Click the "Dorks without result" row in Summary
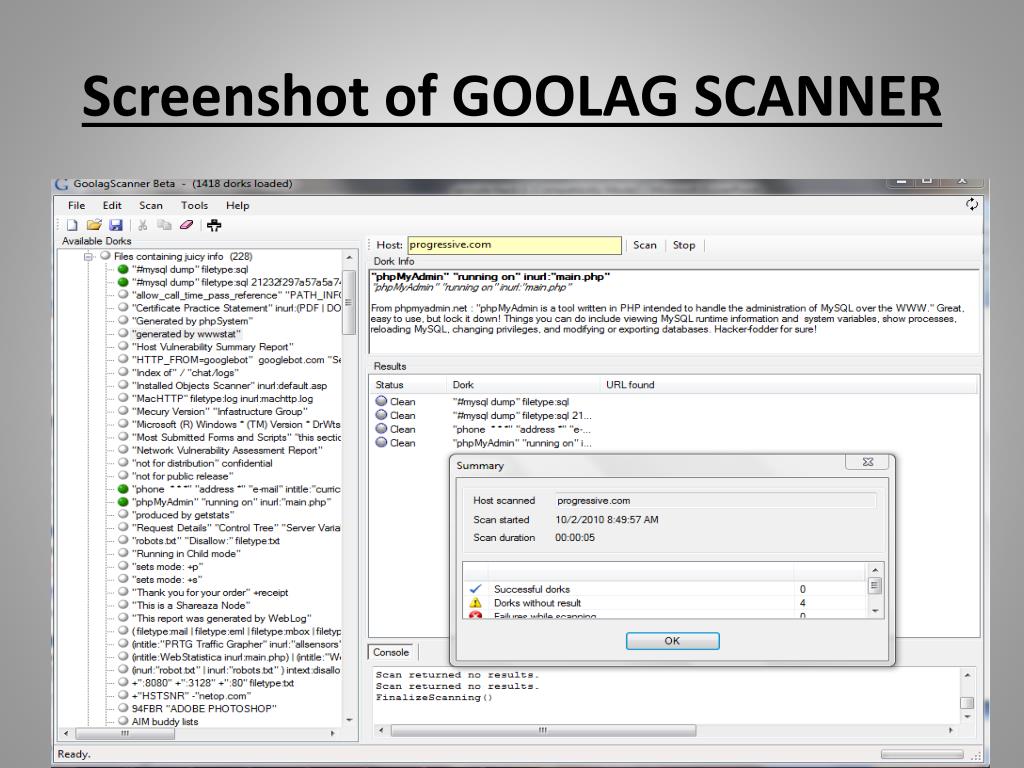Screen dimensions: 1024x768 pyautogui.click(x=665, y=603)
